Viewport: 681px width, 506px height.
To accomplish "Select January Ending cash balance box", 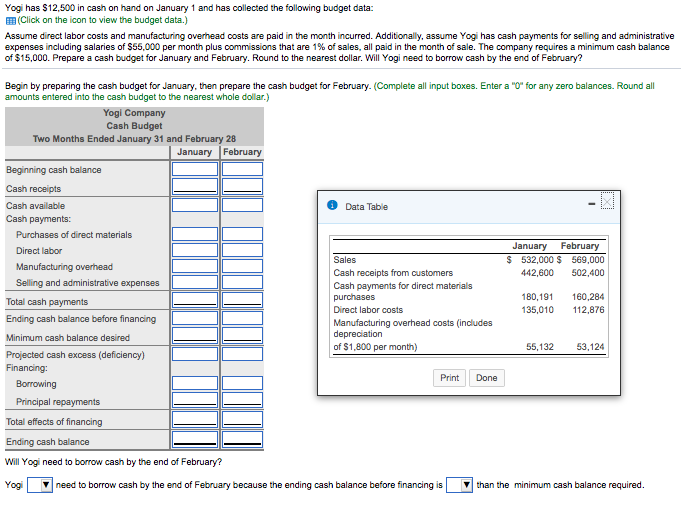I will click(195, 440).
